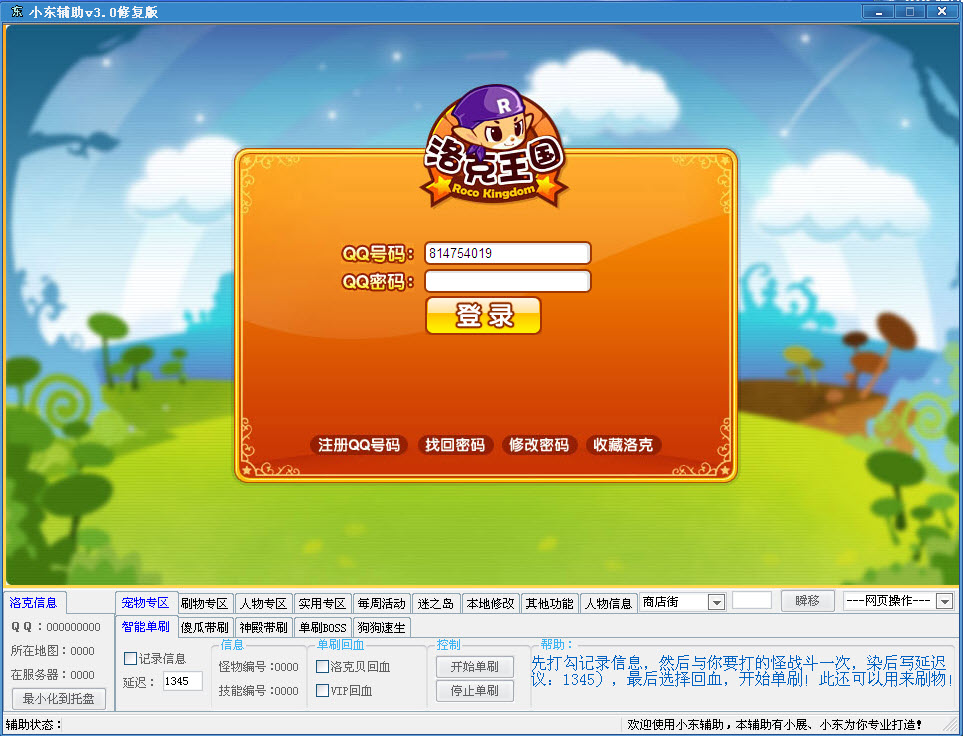This screenshot has height=736, width=963.
Task: Expand the 网页操作 dropdown
Action: click(945, 601)
